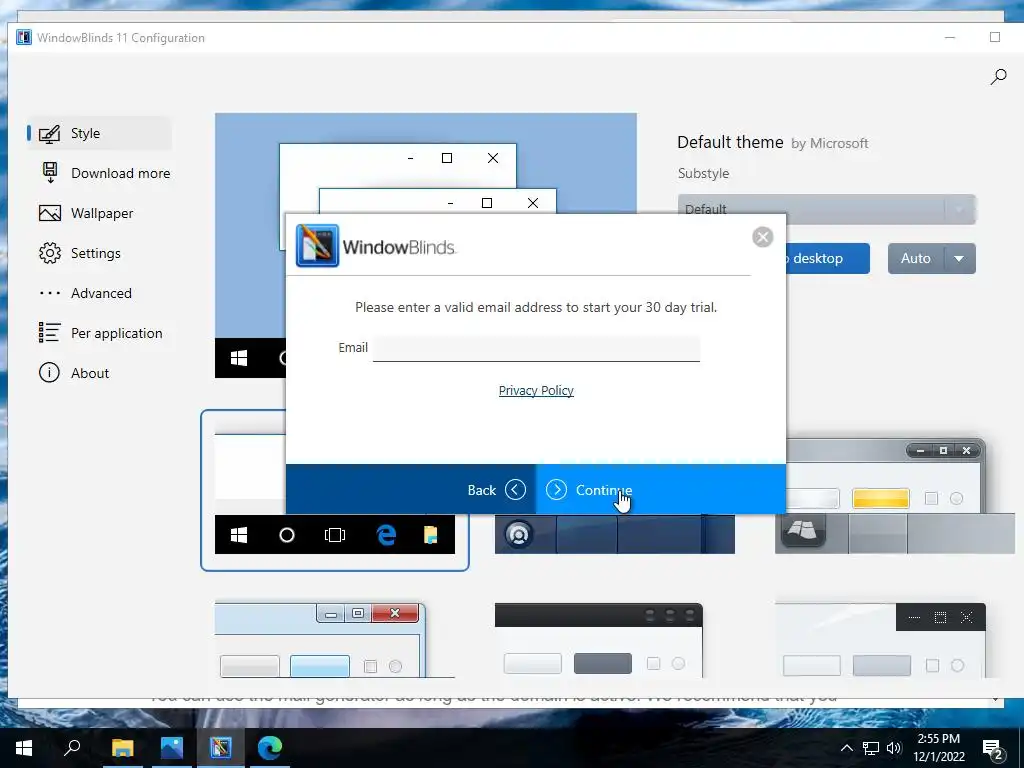
Task: Click Continue to start trial
Action: 661,490
